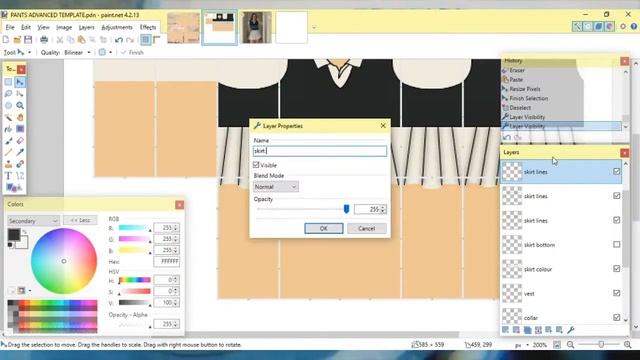Hide the skirt colour layer
The height and width of the screenshot is (360, 640).
click(x=616, y=269)
